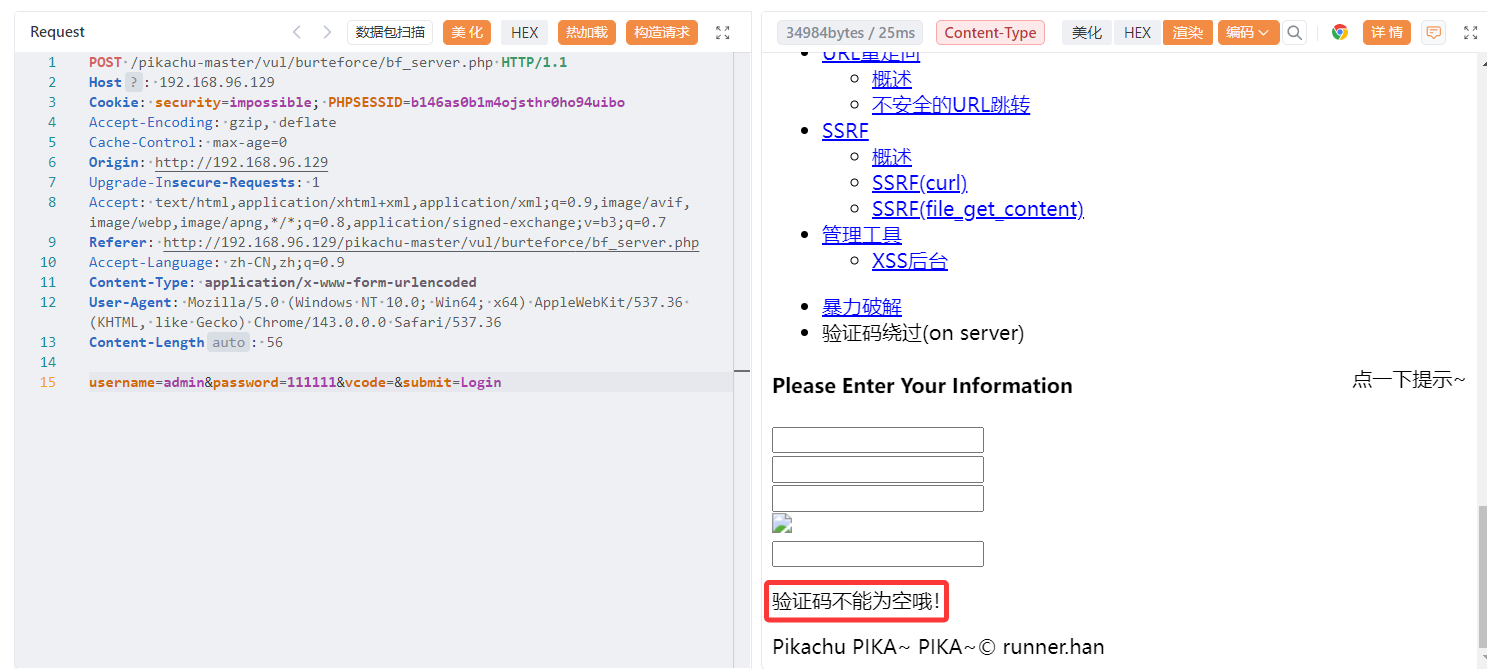The width and height of the screenshot is (1487, 669).
Task: Click line number 15 in request editor
Action: 48,382
